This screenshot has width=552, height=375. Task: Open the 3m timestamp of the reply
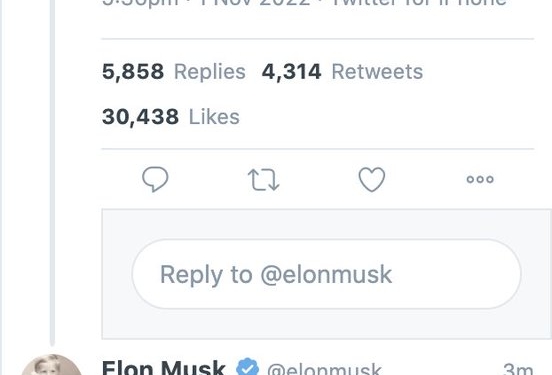[518, 369]
